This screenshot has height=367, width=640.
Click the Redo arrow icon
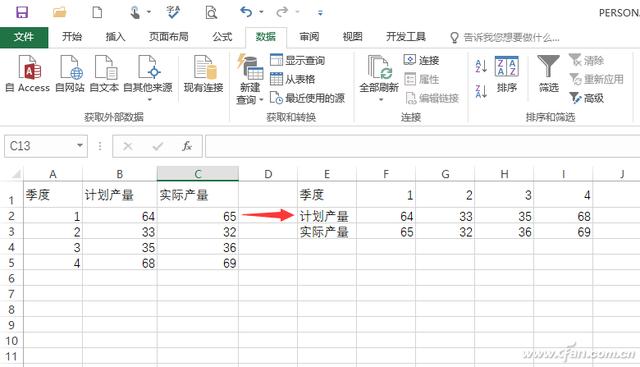(282, 12)
